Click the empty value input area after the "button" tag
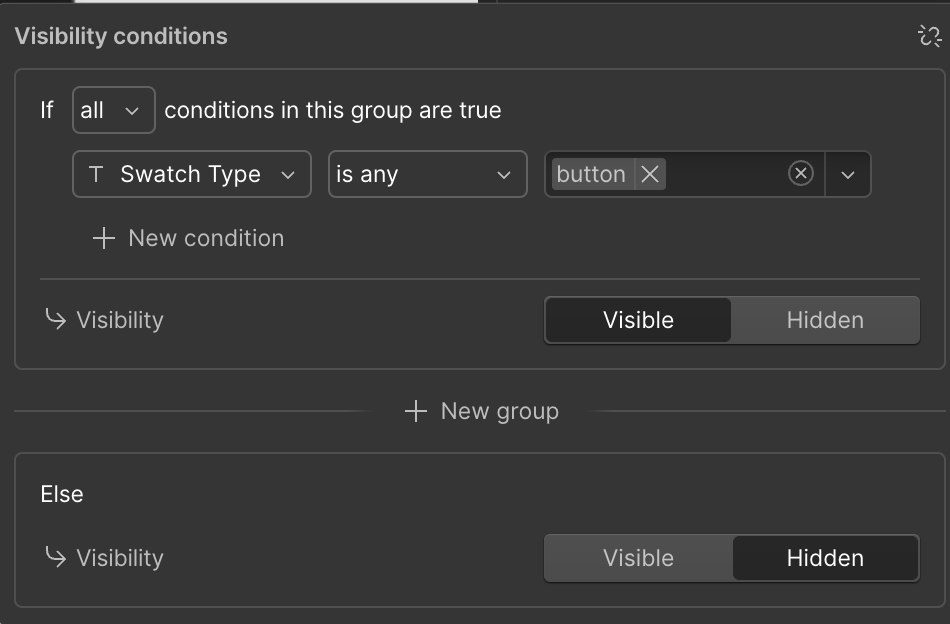950x624 pixels. pos(724,174)
